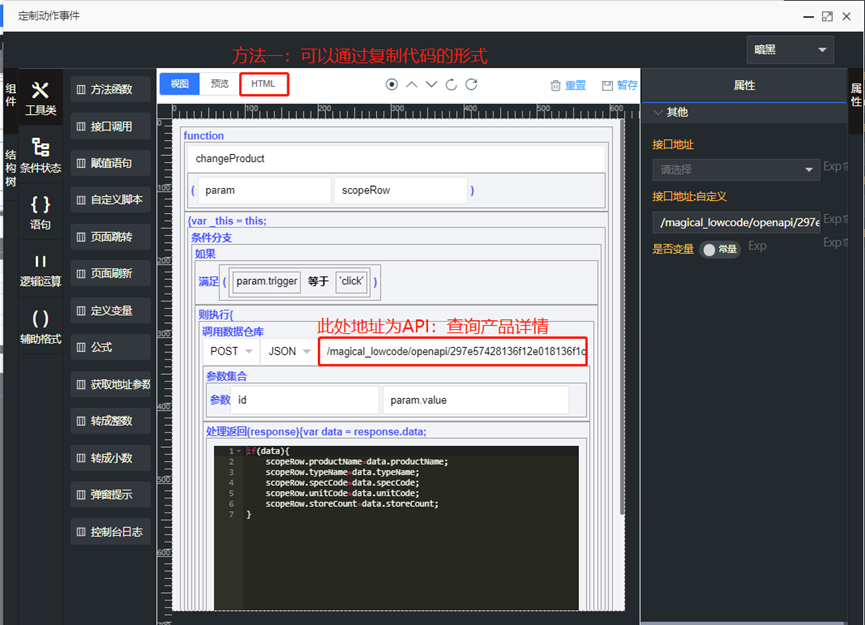This screenshot has height=625, width=865.
Task: Select the 赋值语句 component
Action: 111,163
